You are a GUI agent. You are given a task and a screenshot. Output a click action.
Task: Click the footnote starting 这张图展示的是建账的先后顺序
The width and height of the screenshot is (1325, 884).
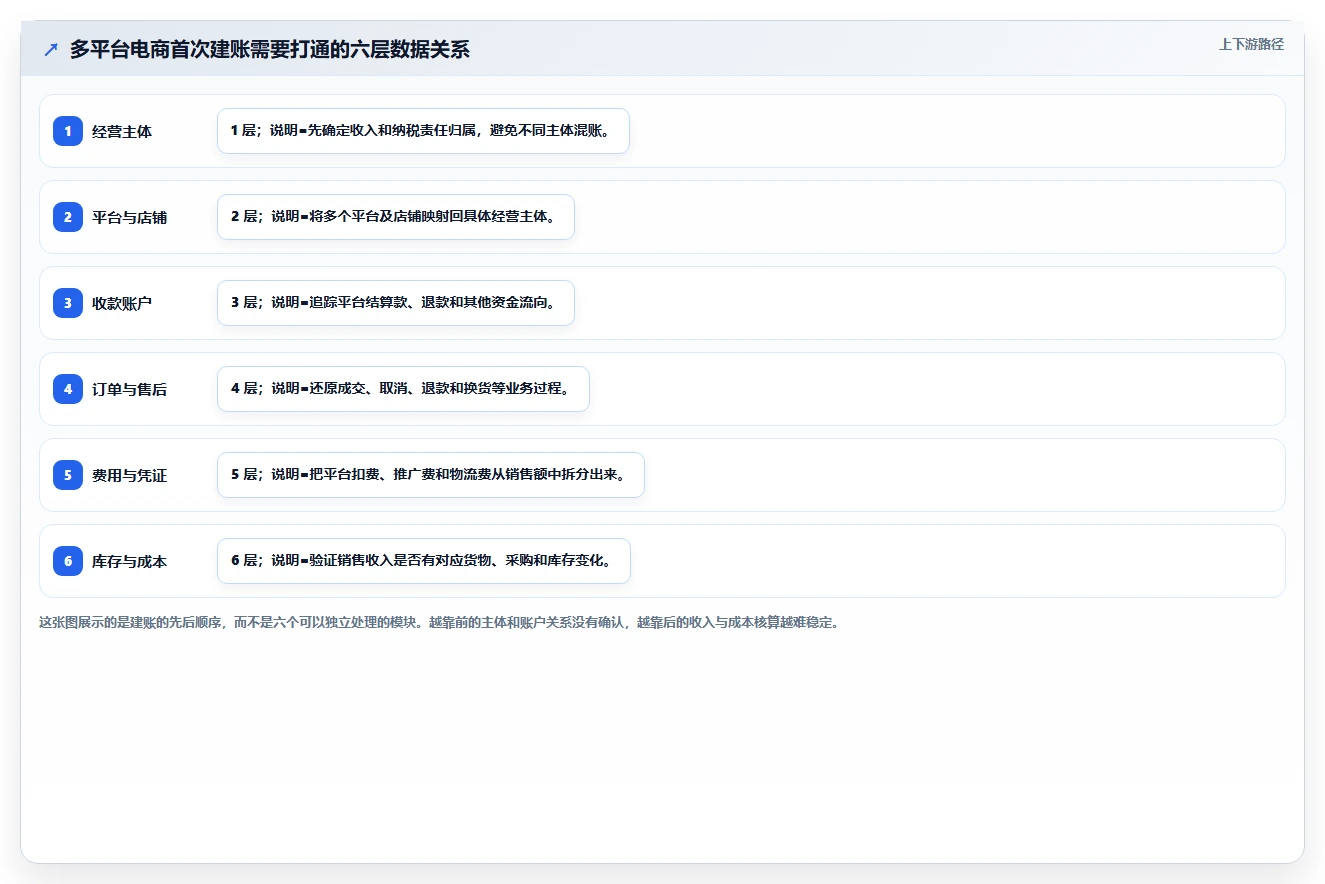click(x=440, y=622)
